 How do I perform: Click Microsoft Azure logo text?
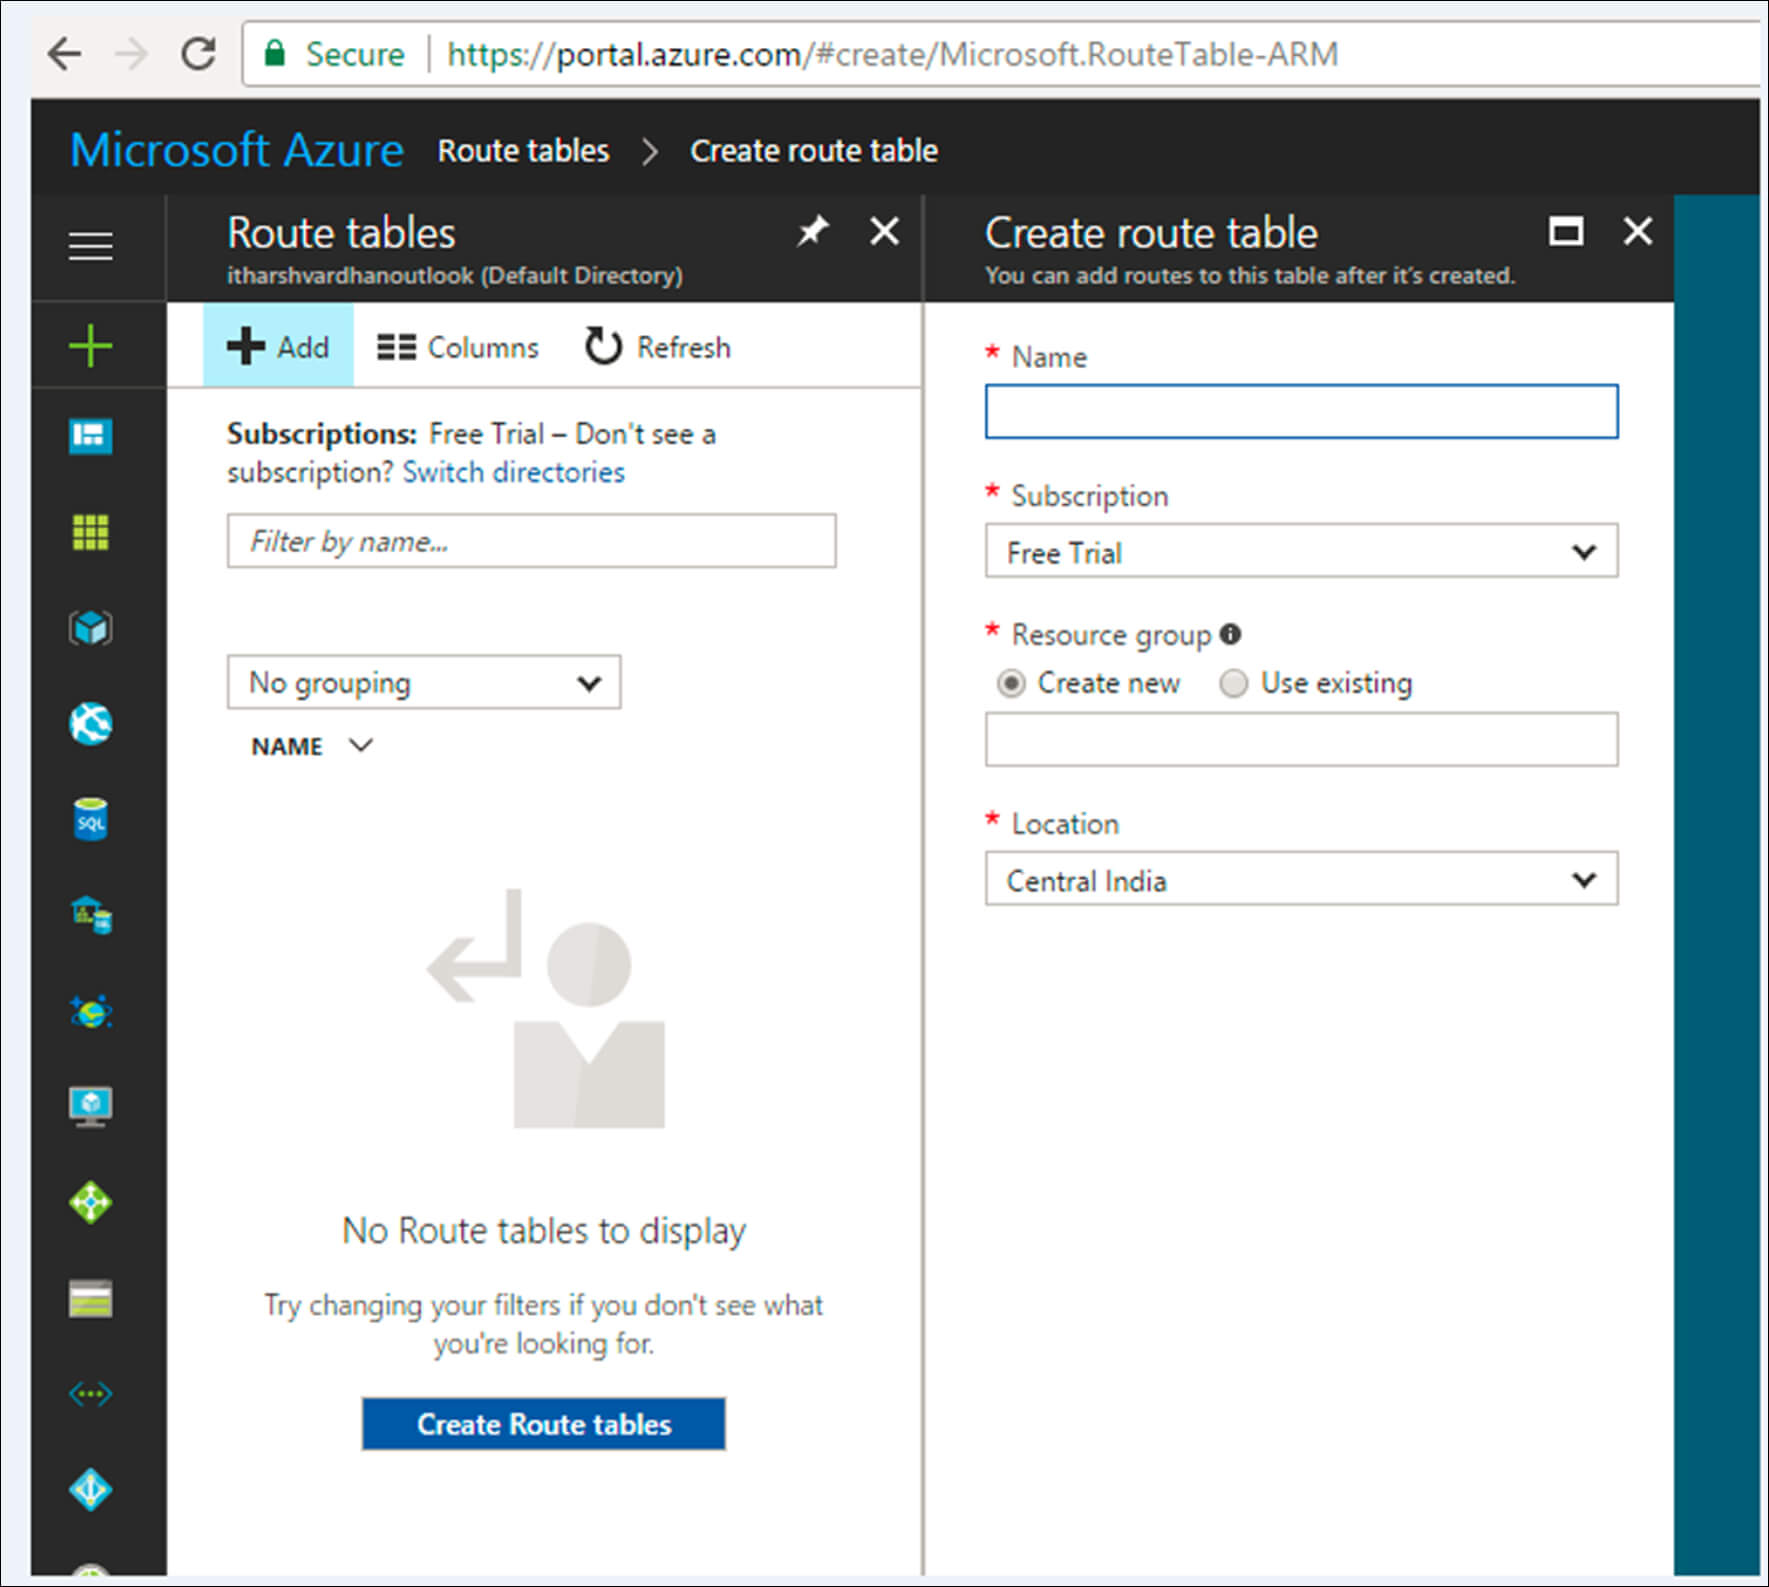pos(237,150)
